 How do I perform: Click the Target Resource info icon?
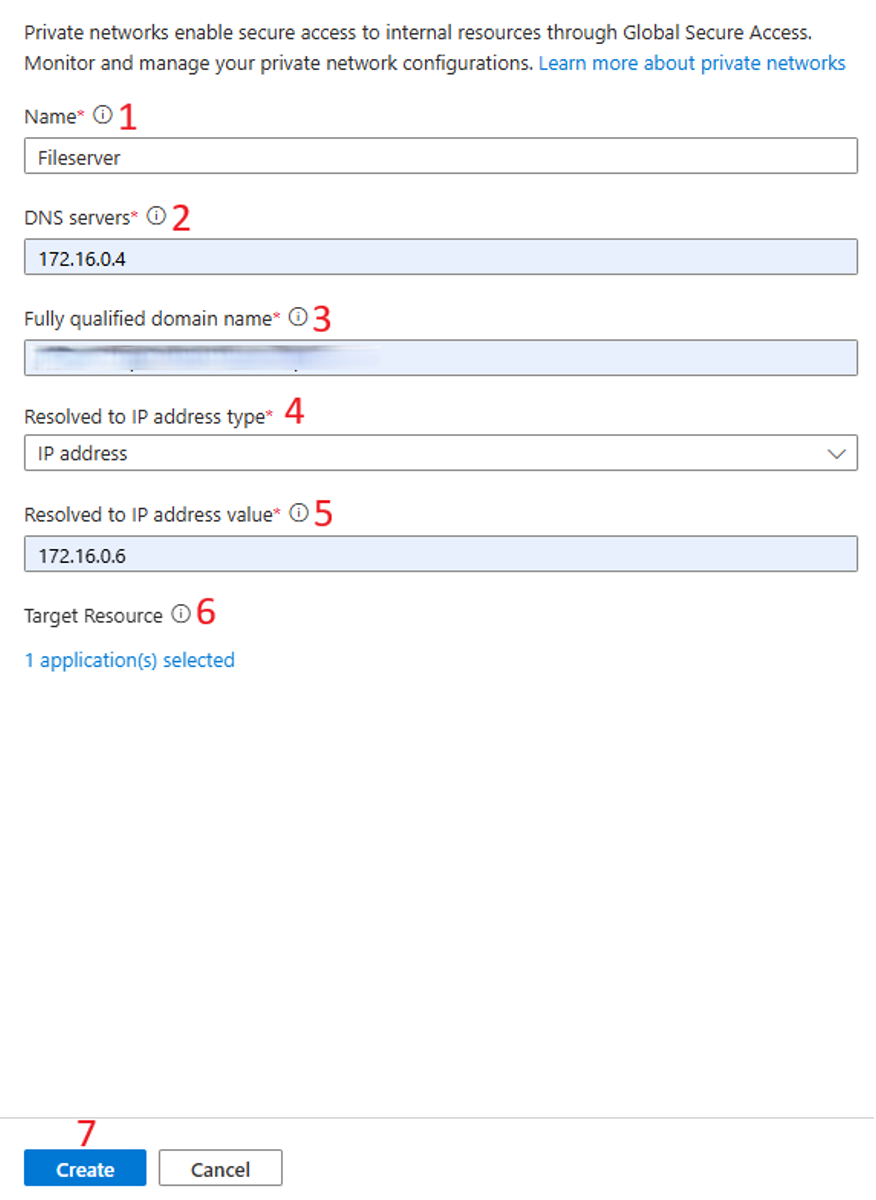tap(180, 615)
